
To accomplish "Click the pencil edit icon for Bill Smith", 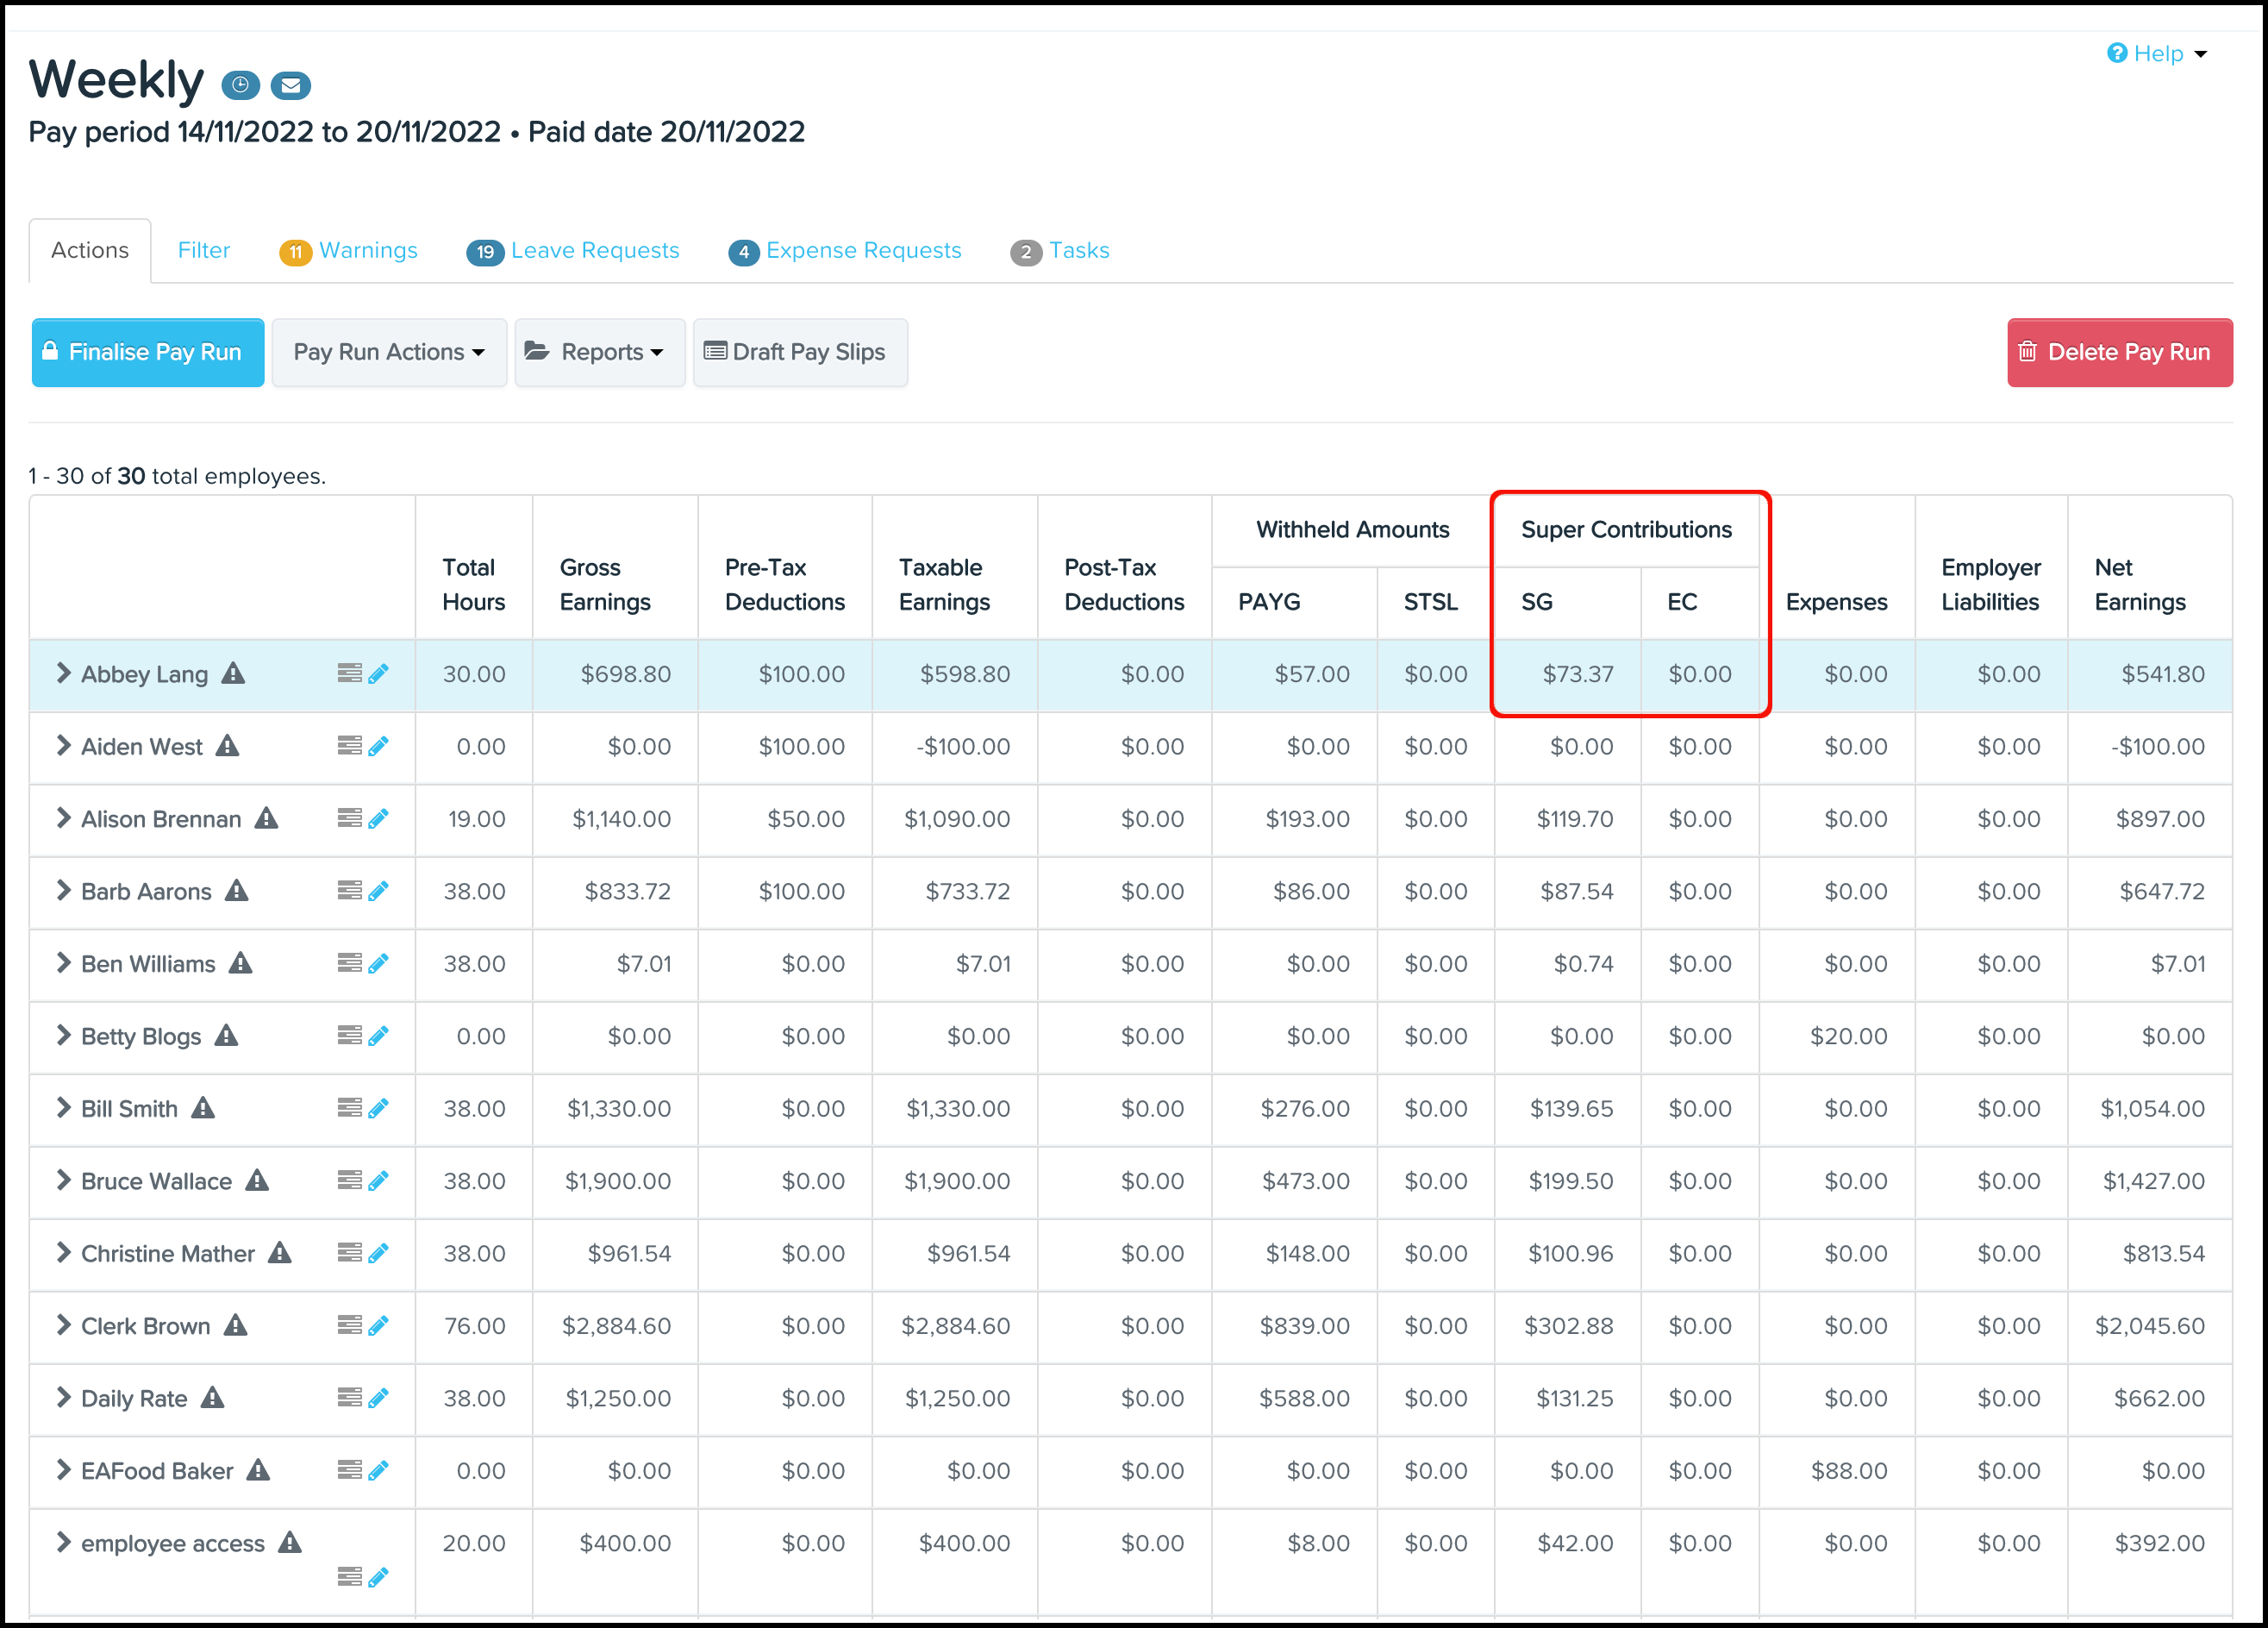I will pos(378,1108).
